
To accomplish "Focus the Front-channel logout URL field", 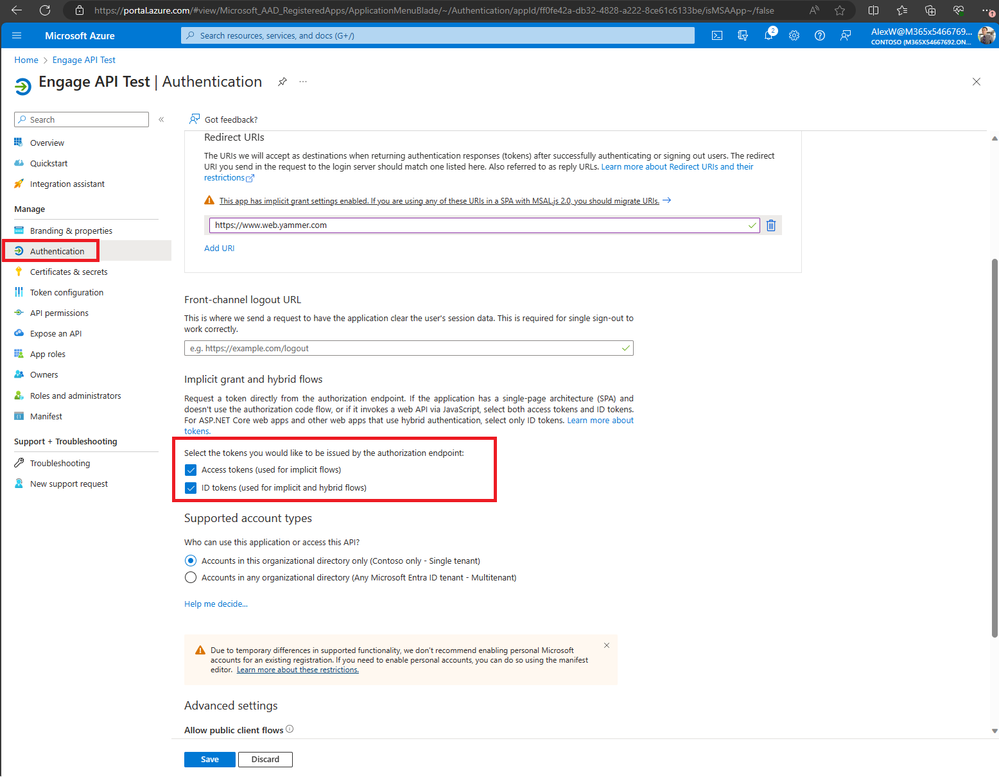I will tap(408, 348).
